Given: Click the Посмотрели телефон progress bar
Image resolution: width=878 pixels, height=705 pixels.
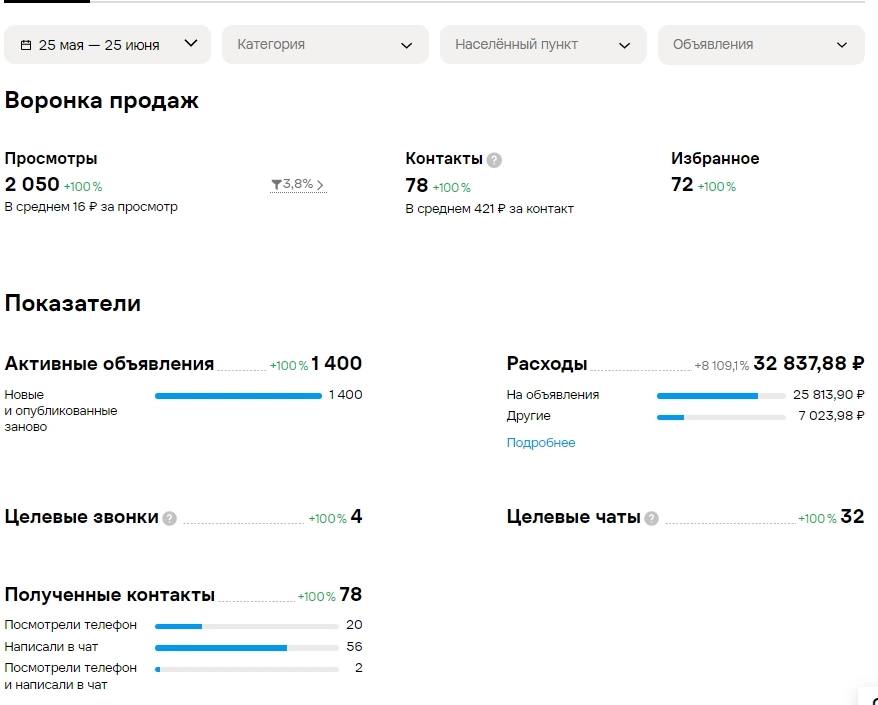Looking at the screenshot, I should [x=246, y=626].
